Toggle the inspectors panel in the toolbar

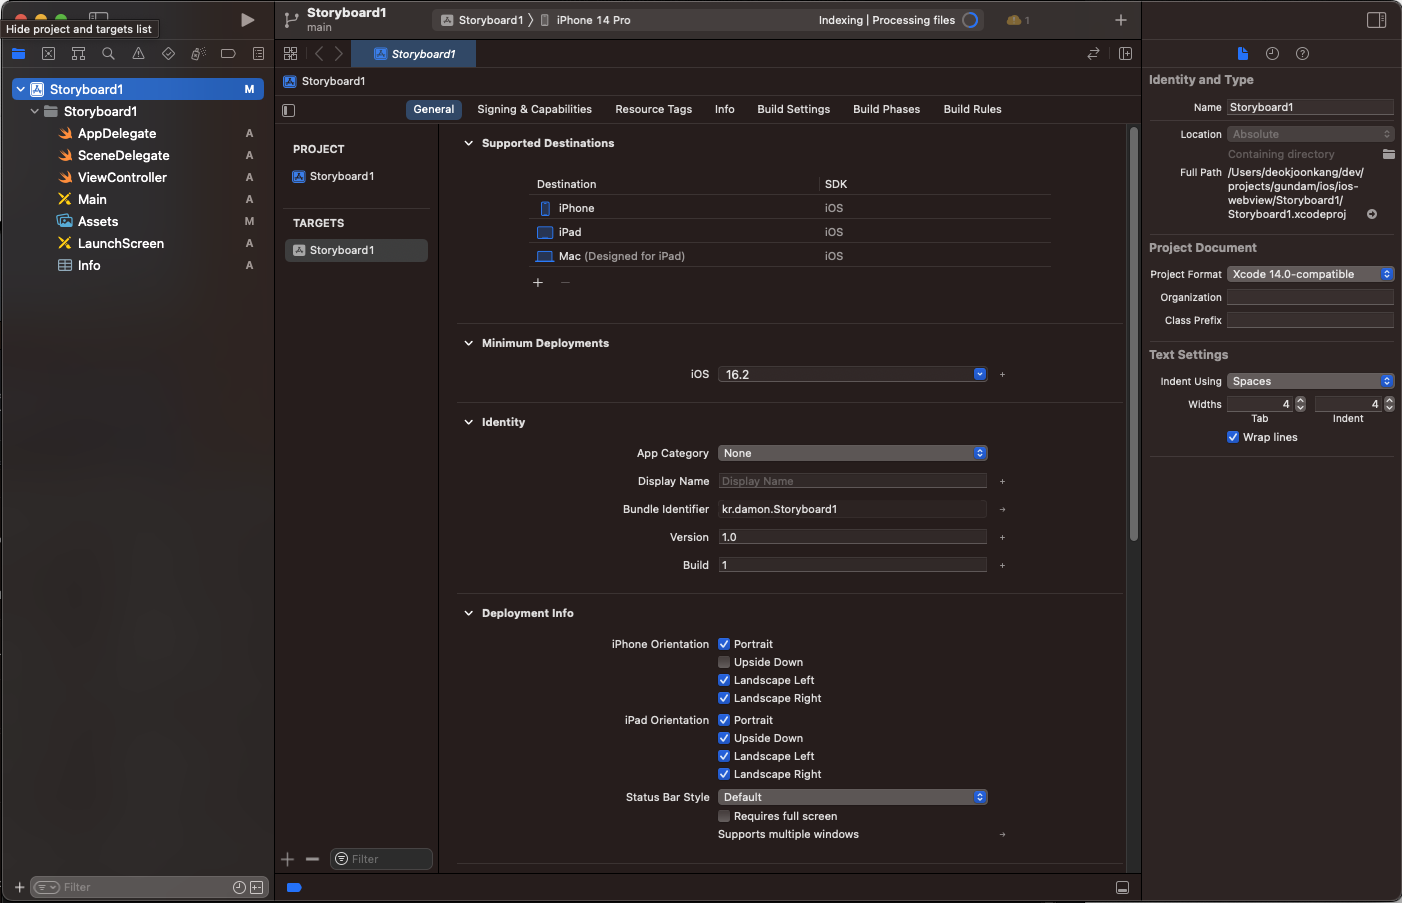tap(1376, 20)
